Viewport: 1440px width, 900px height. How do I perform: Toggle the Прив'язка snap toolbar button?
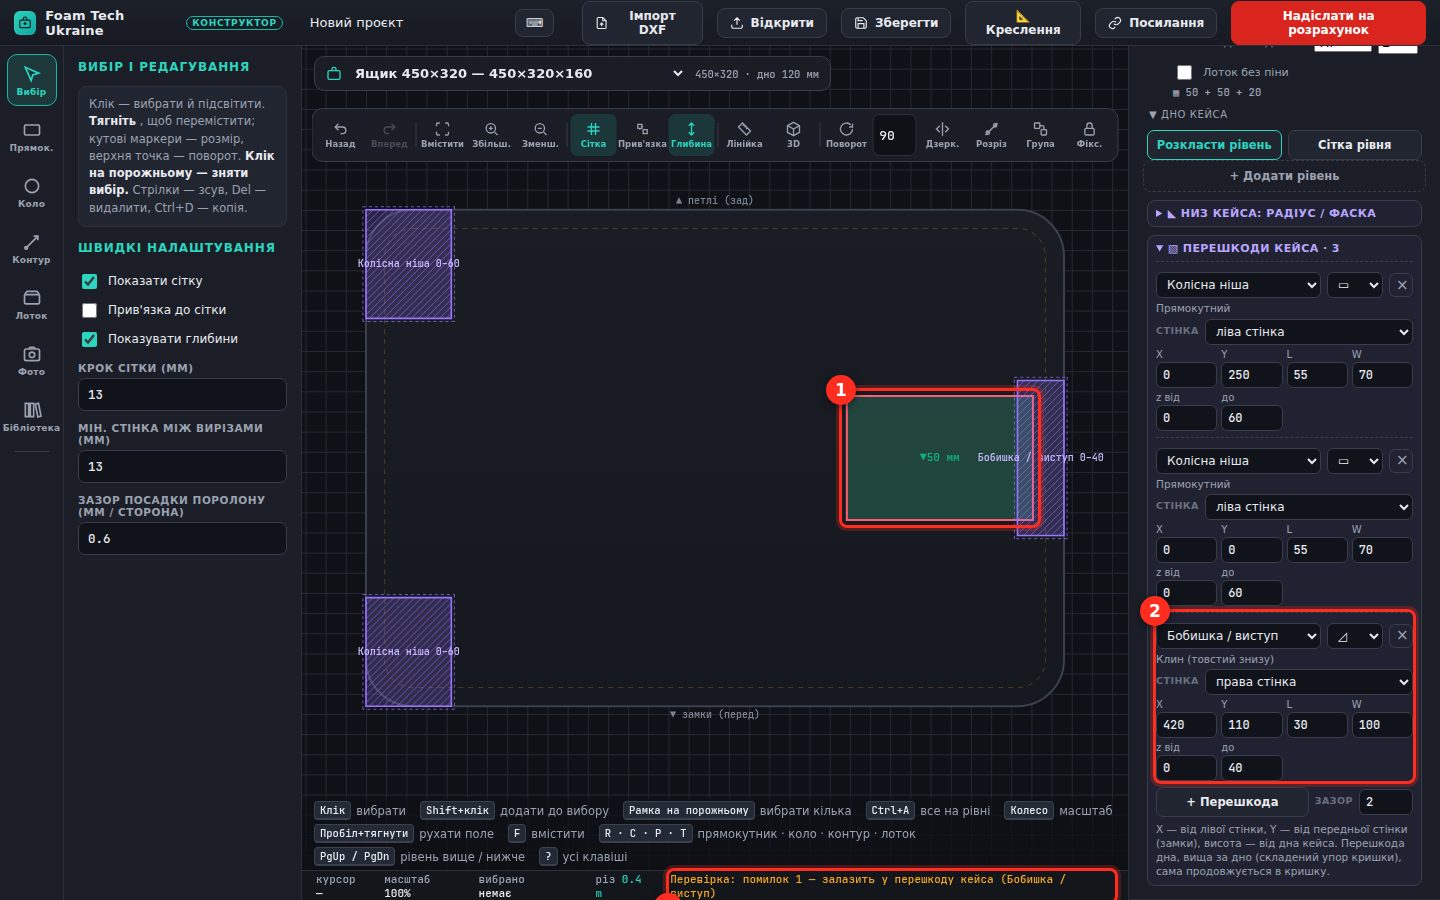tap(642, 135)
